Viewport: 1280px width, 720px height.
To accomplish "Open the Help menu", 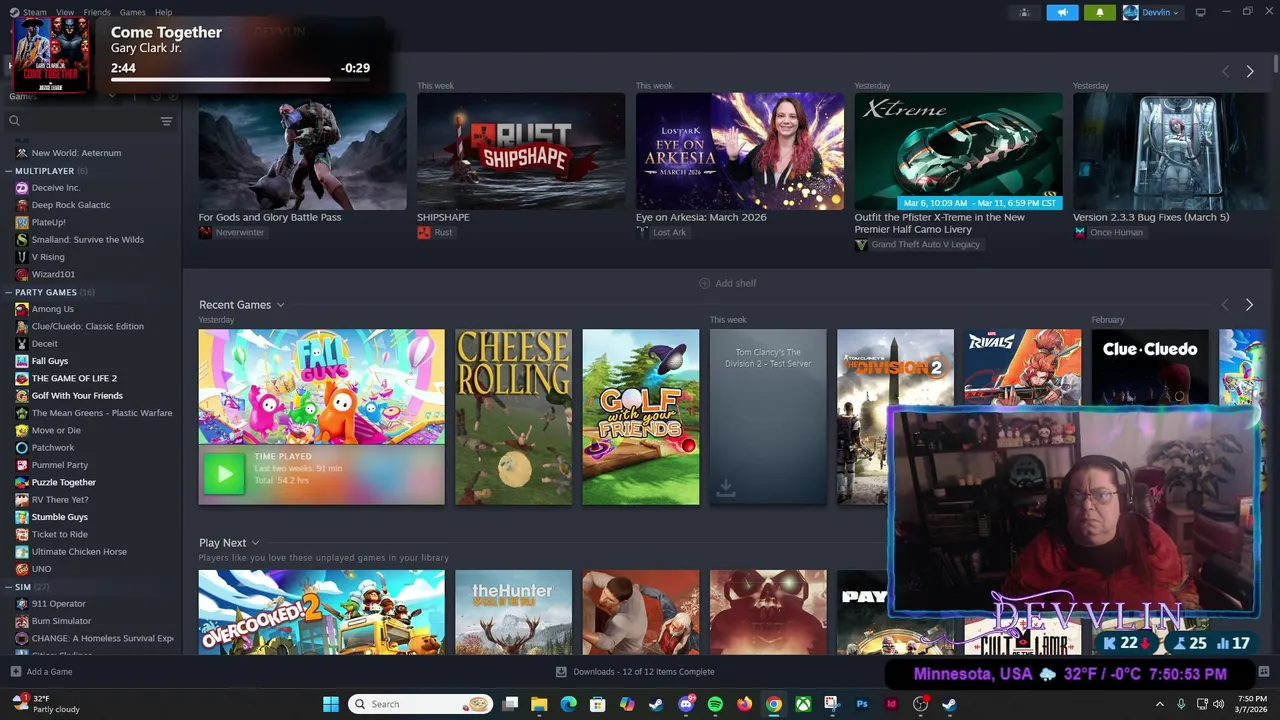I will pos(163,12).
